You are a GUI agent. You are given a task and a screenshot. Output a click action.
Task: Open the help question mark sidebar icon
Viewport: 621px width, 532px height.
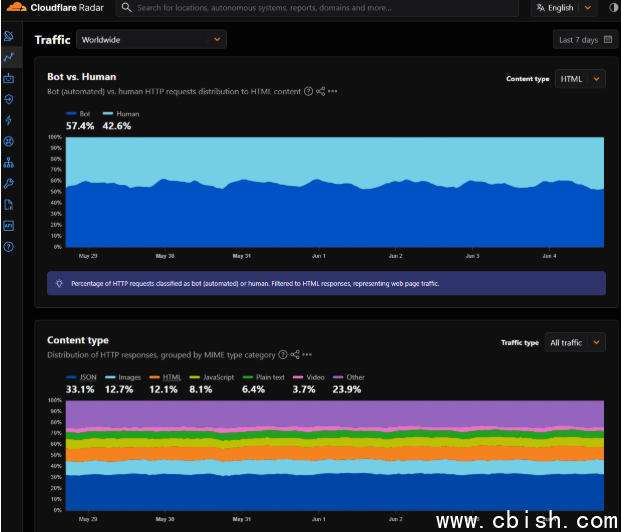[9, 247]
